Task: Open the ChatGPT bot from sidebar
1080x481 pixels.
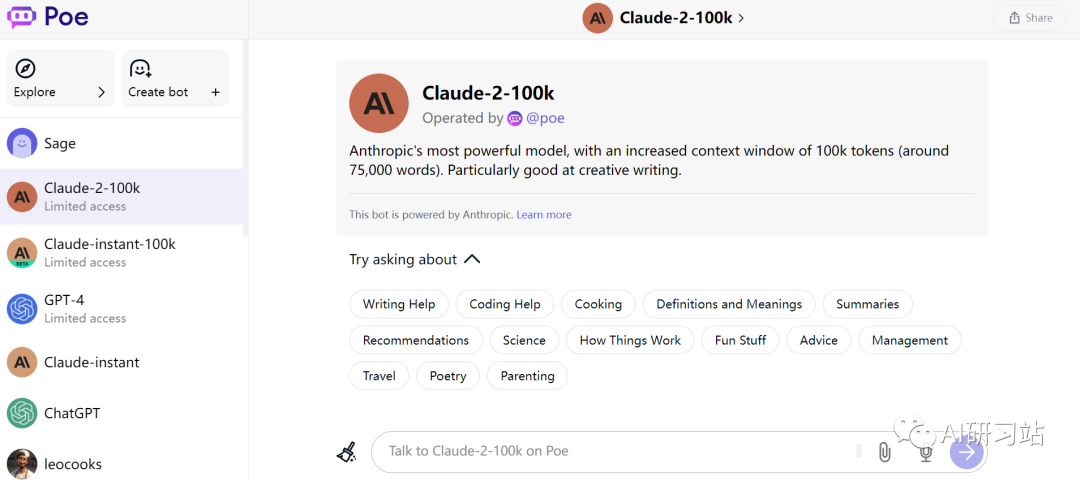Action: tap(121, 413)
